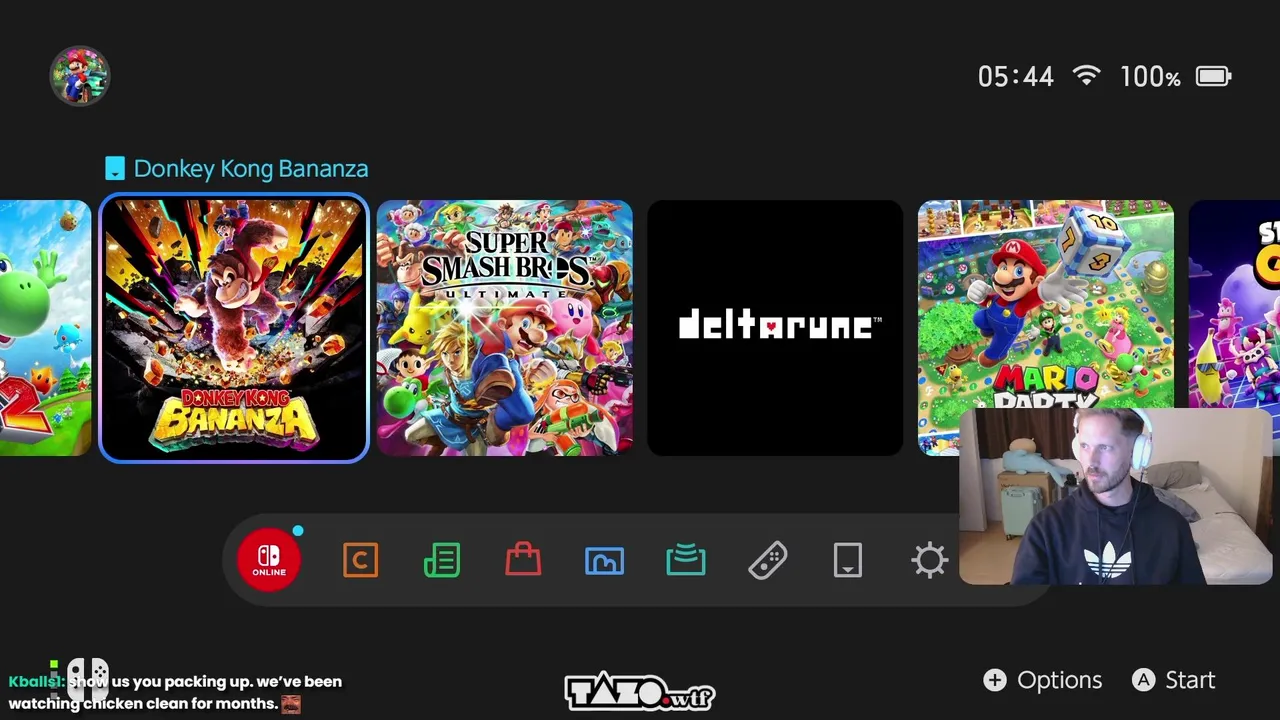Open GameChat from the menu bar
This screenshot has height=720, width=1280.
(x=360, y=560)
